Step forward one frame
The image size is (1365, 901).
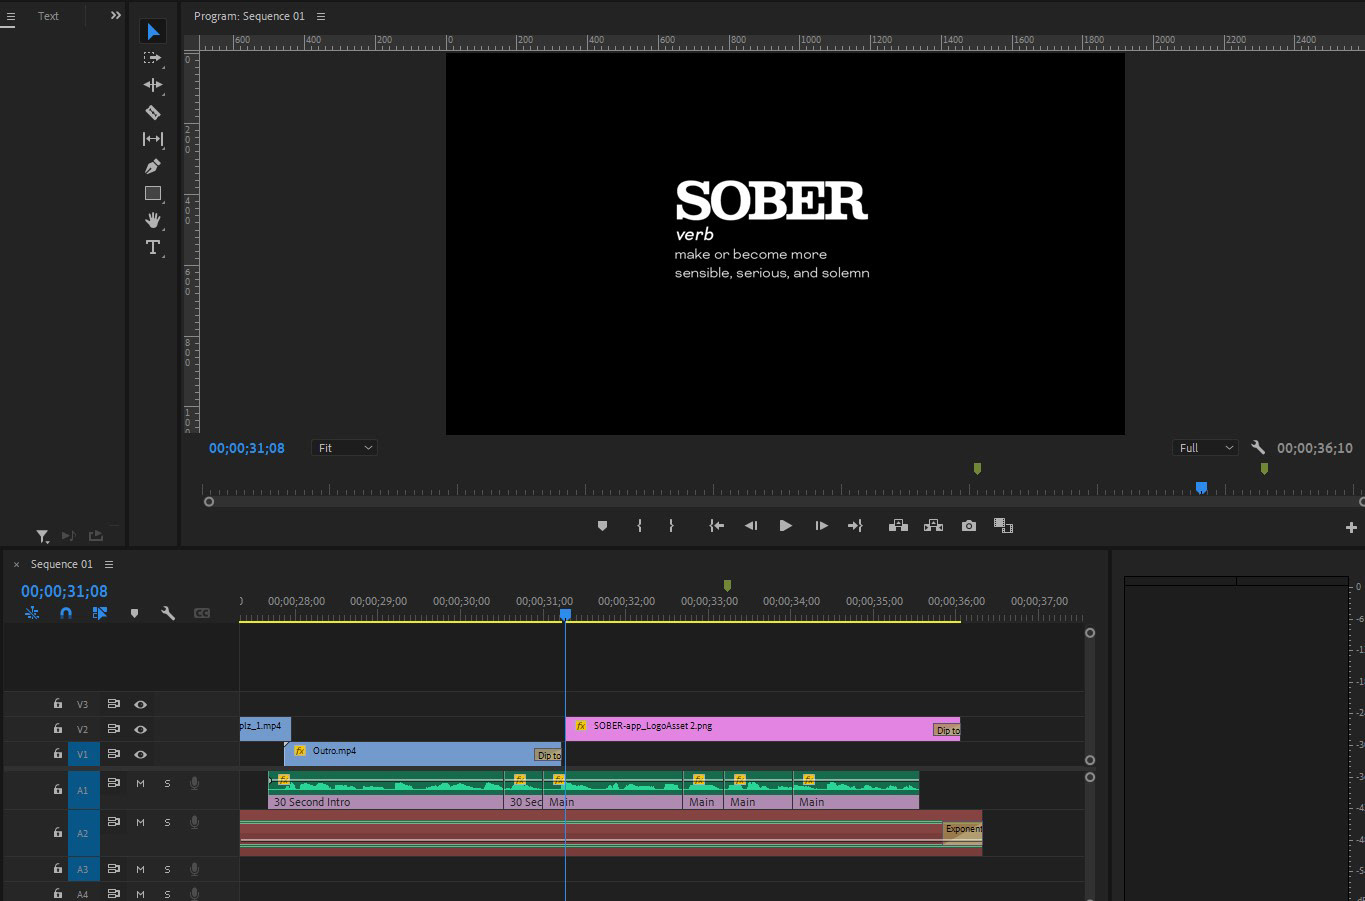tap(821, 526)
